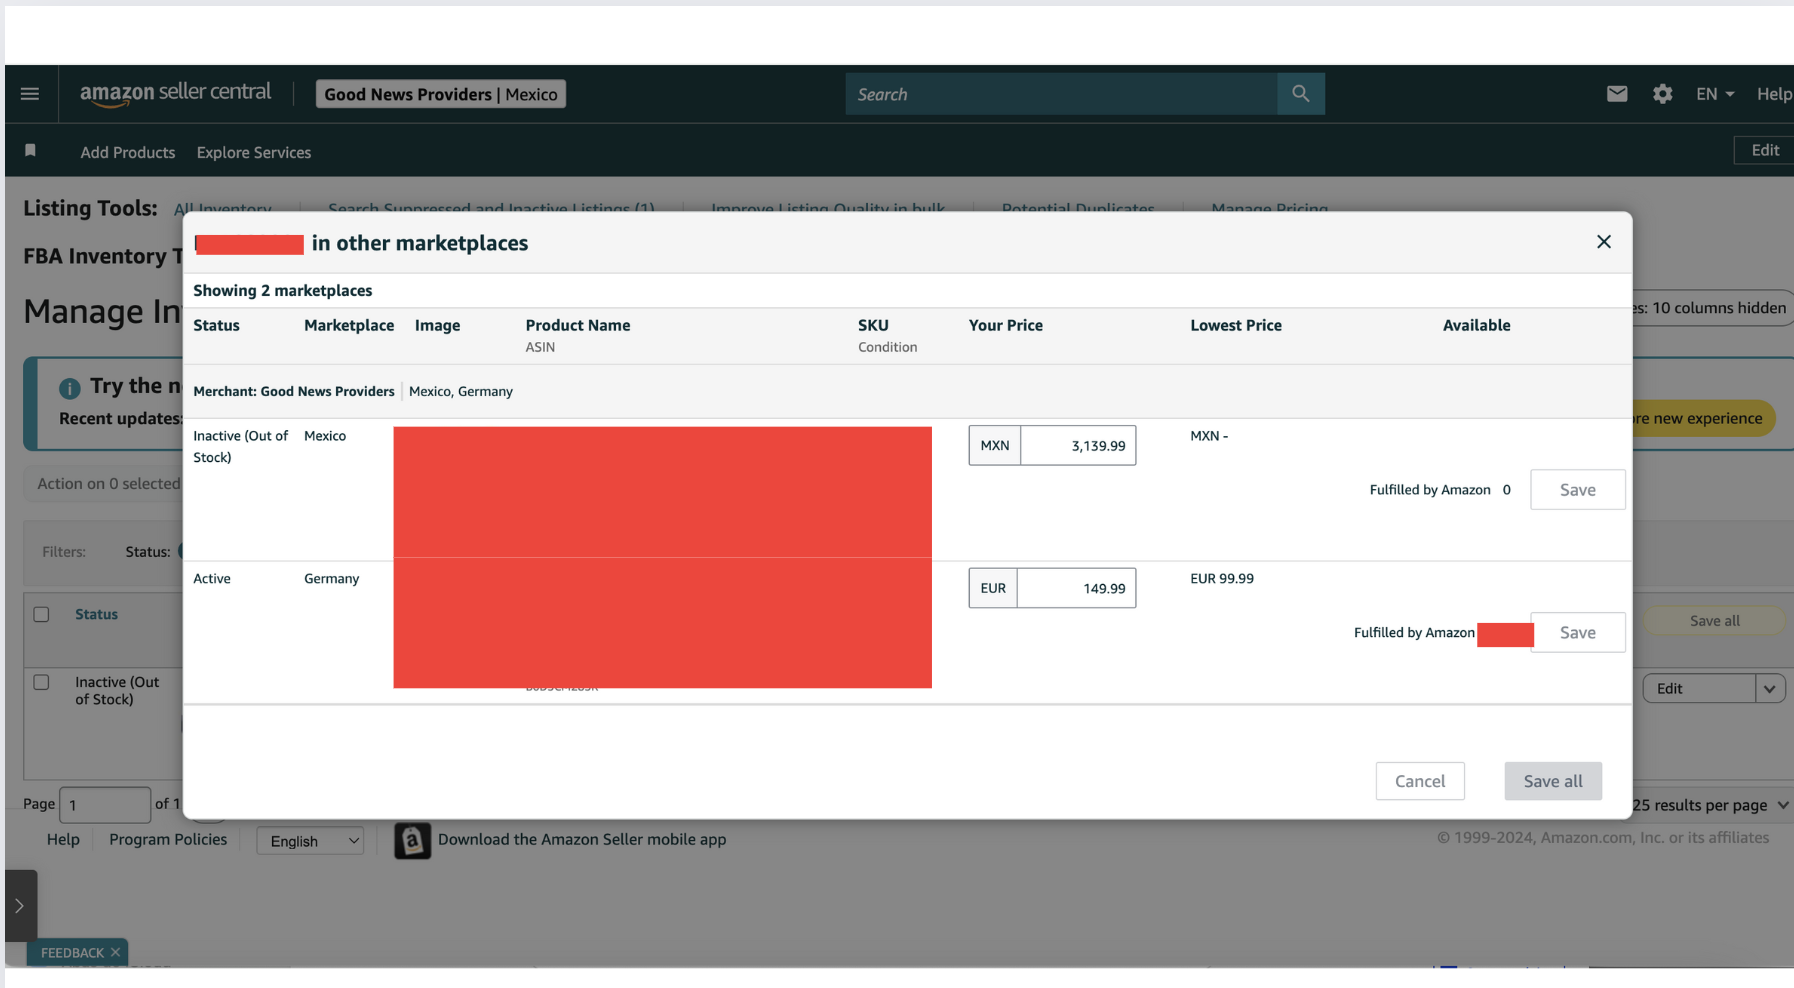1794x988 pixels.
Task: Save the Germany marketplace row
Action: [x=1578, y=633]
